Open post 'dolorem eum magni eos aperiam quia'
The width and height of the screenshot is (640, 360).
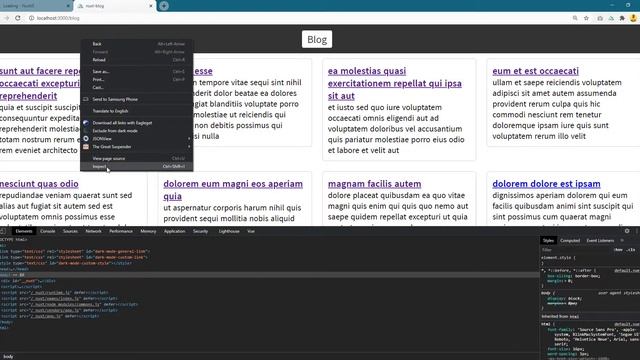pos(233,190)
